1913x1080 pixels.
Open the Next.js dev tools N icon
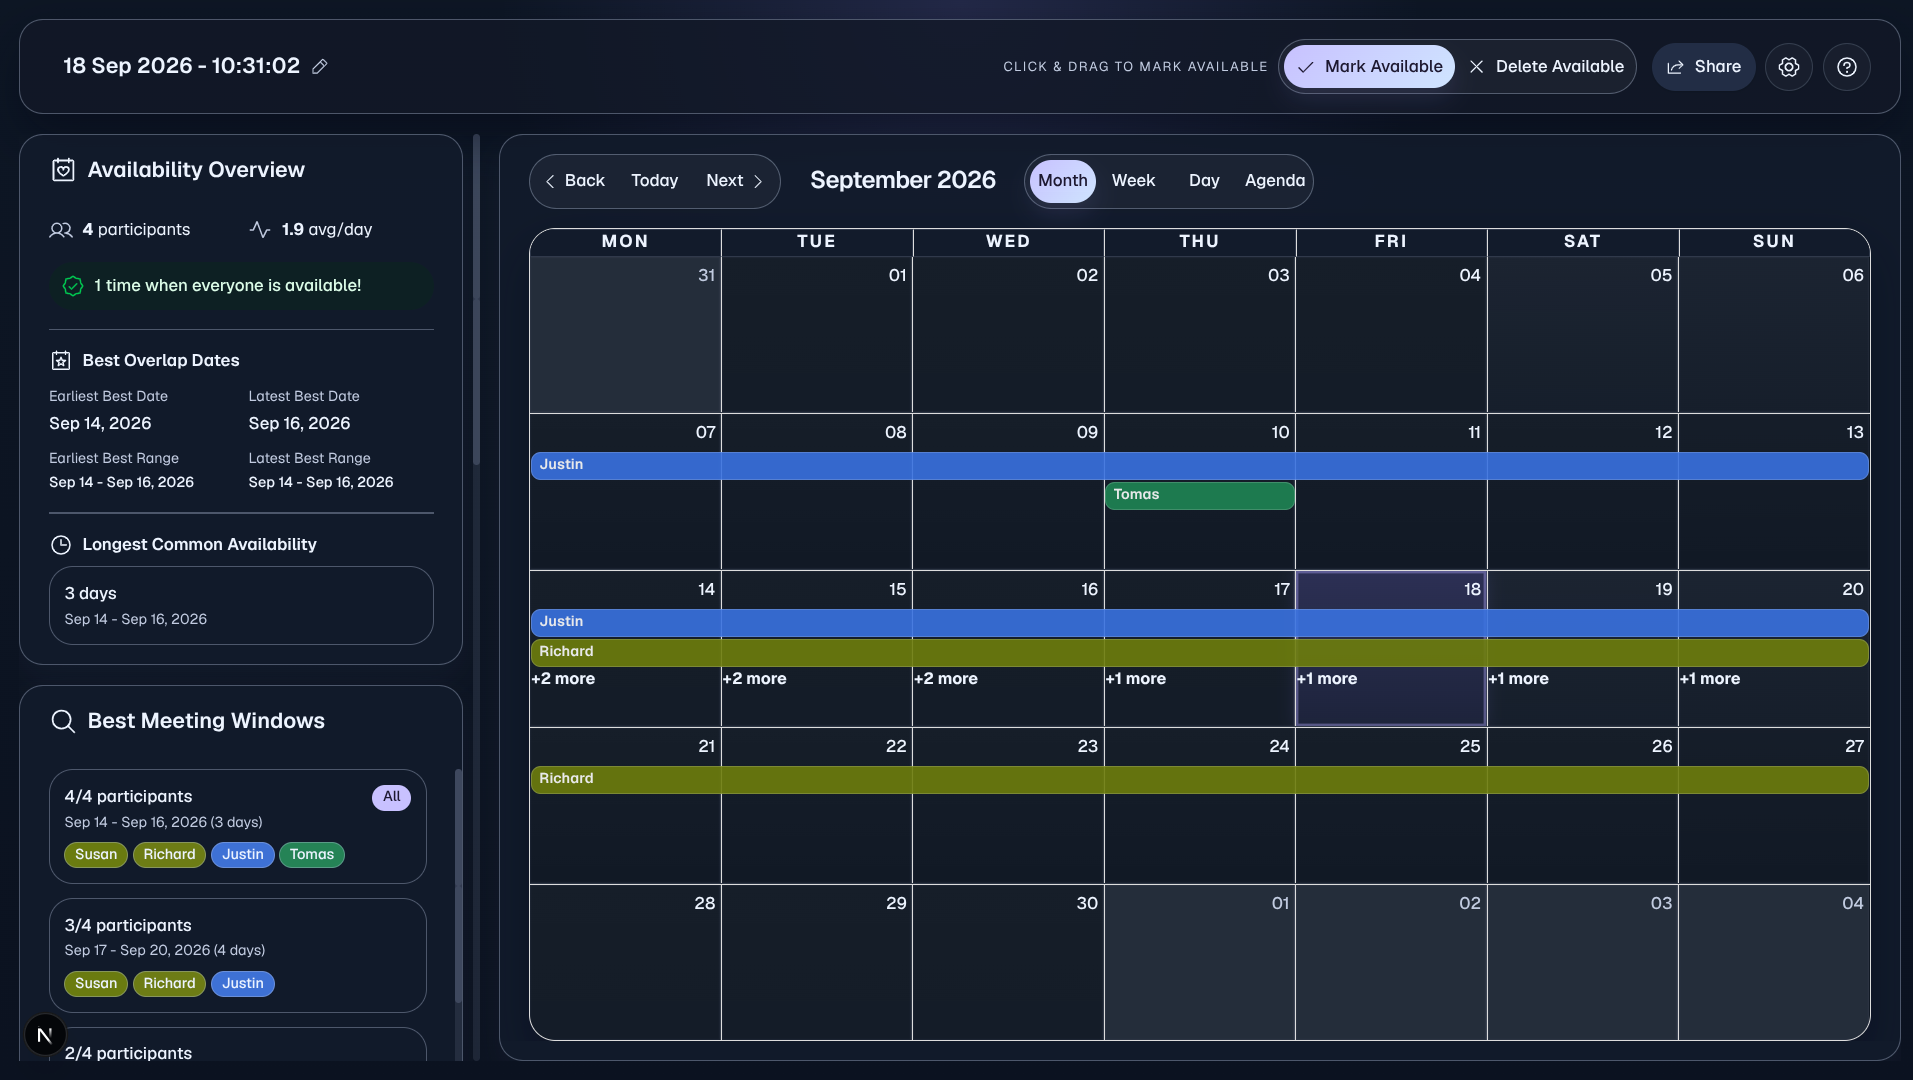pyautogui.click(x=45, y=1035)
